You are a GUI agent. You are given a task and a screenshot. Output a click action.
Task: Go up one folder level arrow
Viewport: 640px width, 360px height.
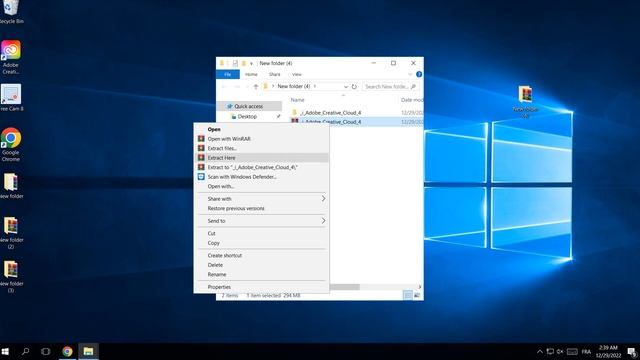click(x=256, y=87)
